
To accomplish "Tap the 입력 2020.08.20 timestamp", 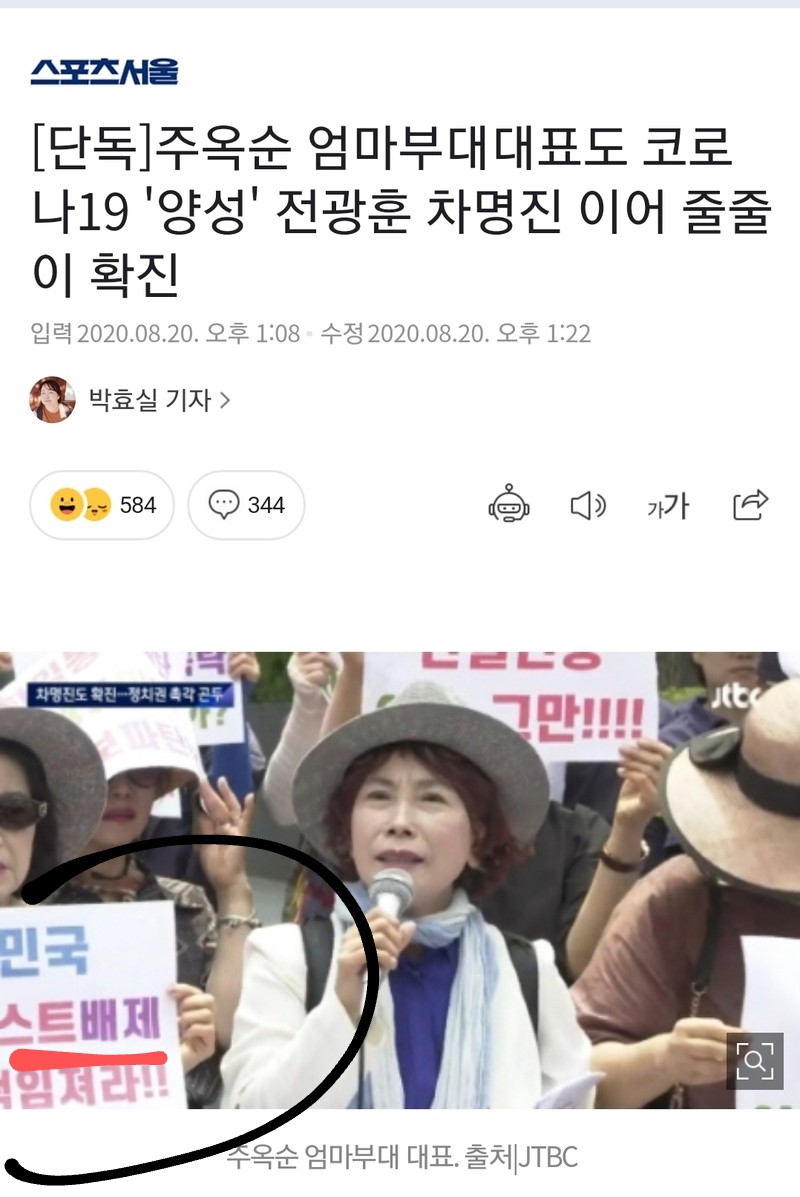I will click(166, 334).
